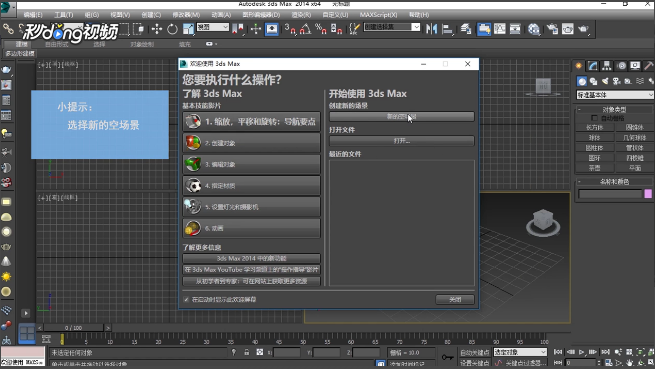Screen dimensions: 655x369
Task: Click the Render Production teapot icon
Action: (x=583, y=29)
